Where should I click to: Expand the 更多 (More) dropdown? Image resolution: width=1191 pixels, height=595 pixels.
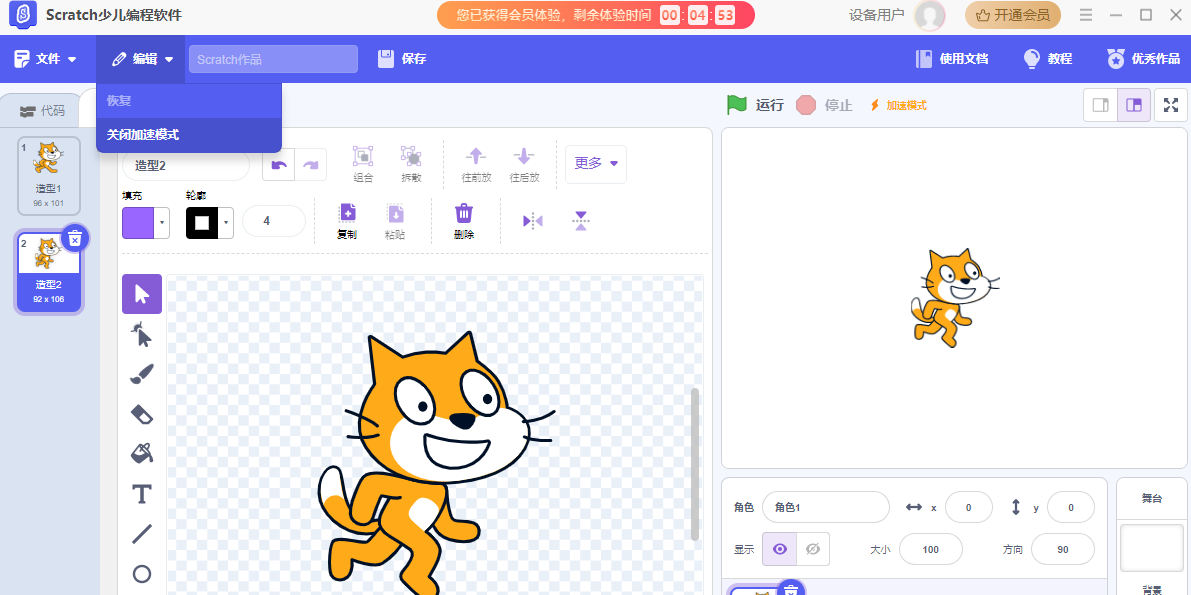point(596,164)
